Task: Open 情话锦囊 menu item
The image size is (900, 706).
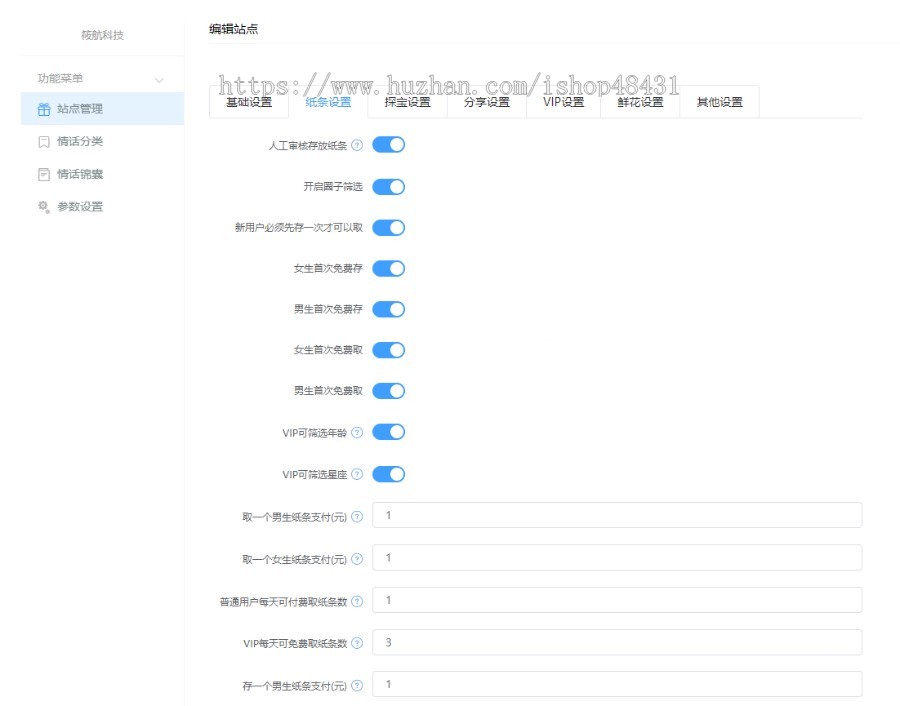Action: pos(102,174)
